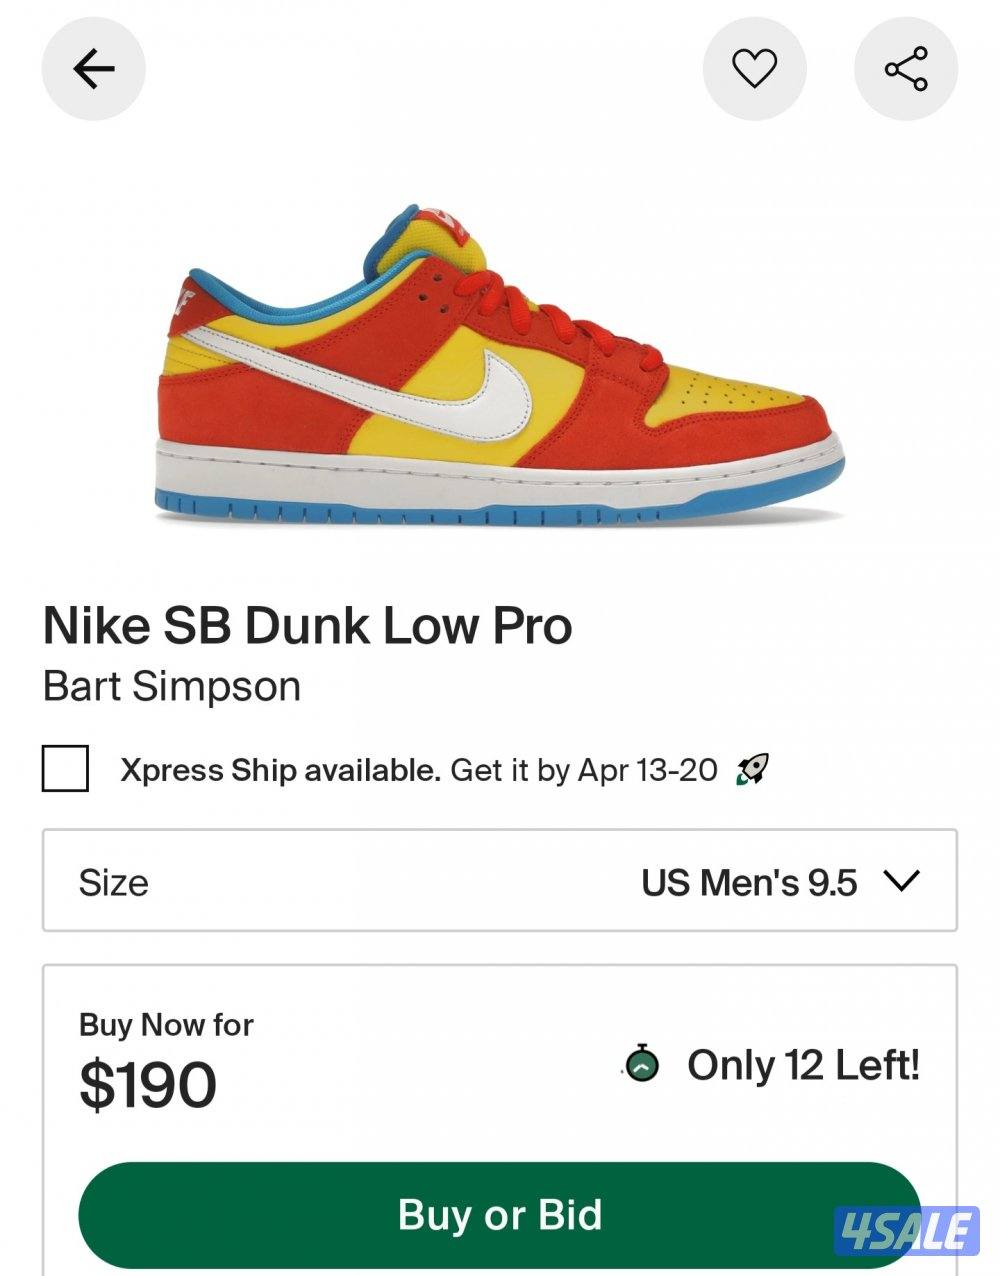This screenshot has height=1276, width=1000.
Task: Favorite the sneaker using the heart icon
Action: click(x=756, y=66)
